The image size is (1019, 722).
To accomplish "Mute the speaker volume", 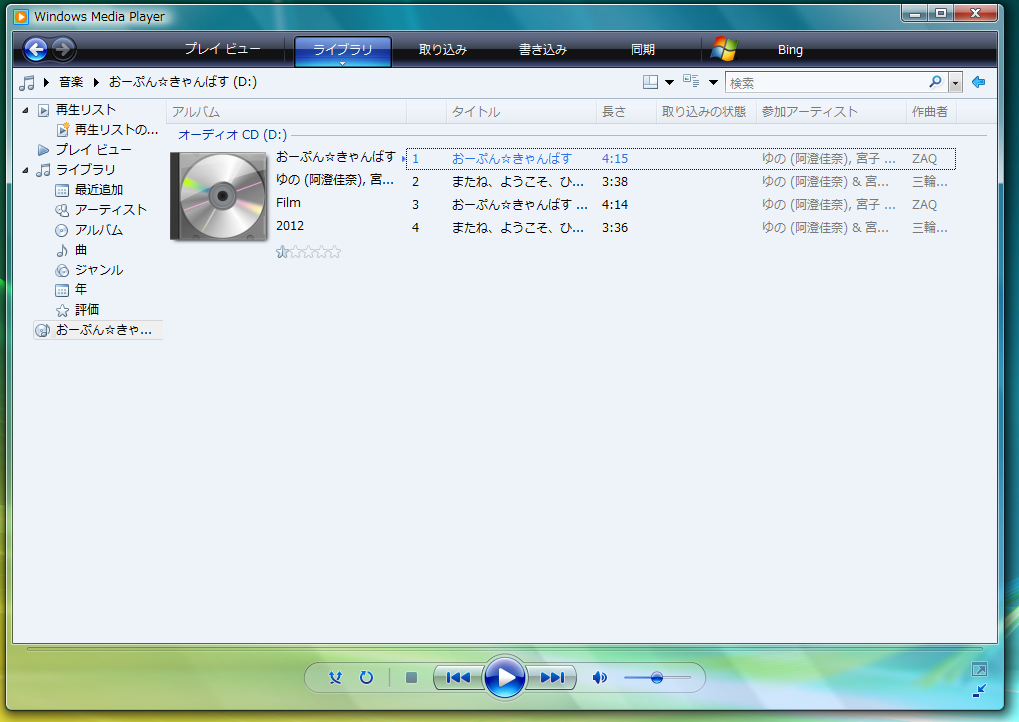I will point(599,678).
